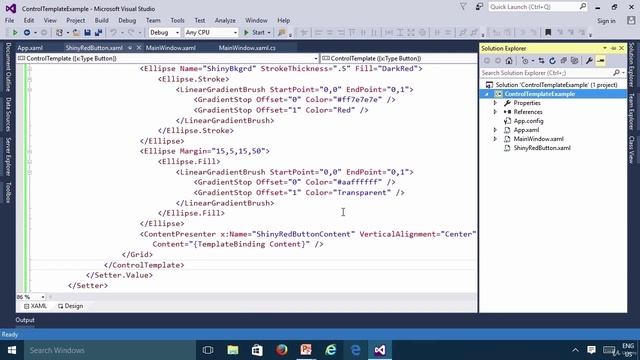Collapse the ControlTemplateExample project node
This screenshot has width=640, height=360.
pos(487,94)
